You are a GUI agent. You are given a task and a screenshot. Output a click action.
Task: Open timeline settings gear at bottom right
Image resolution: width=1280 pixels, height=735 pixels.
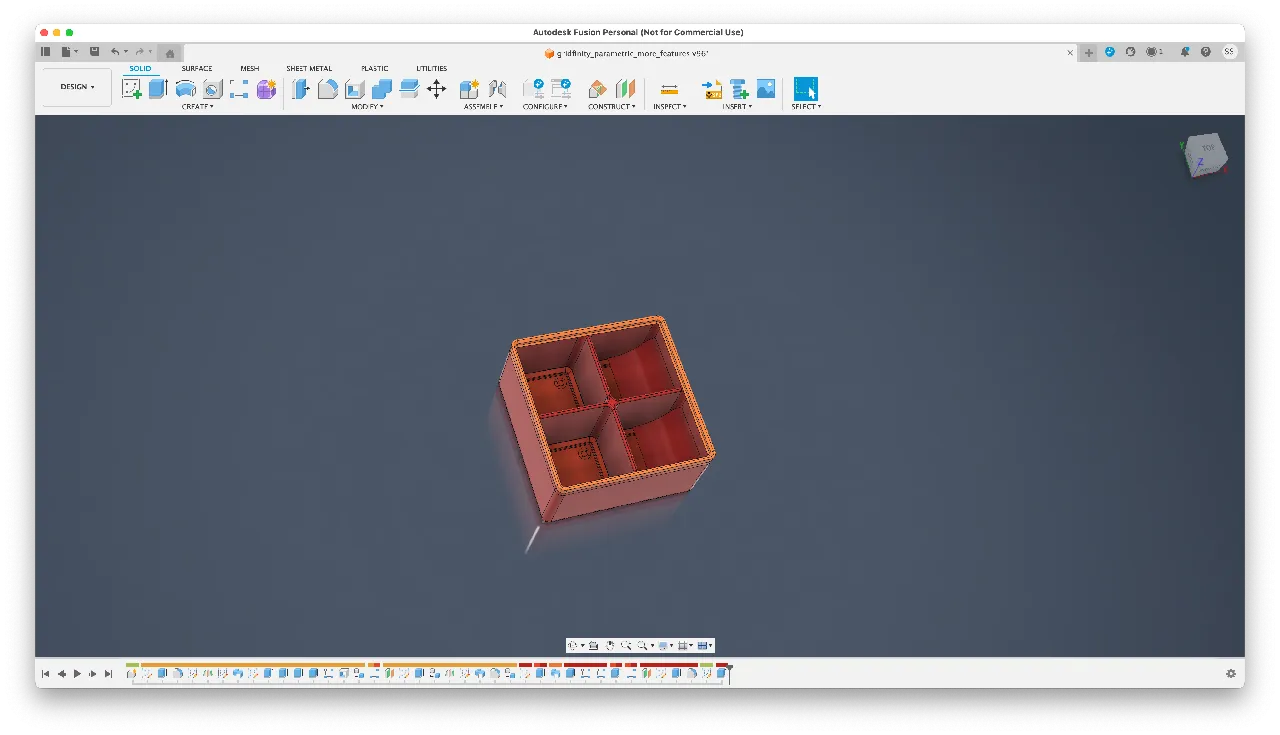tap(1233, 673)
